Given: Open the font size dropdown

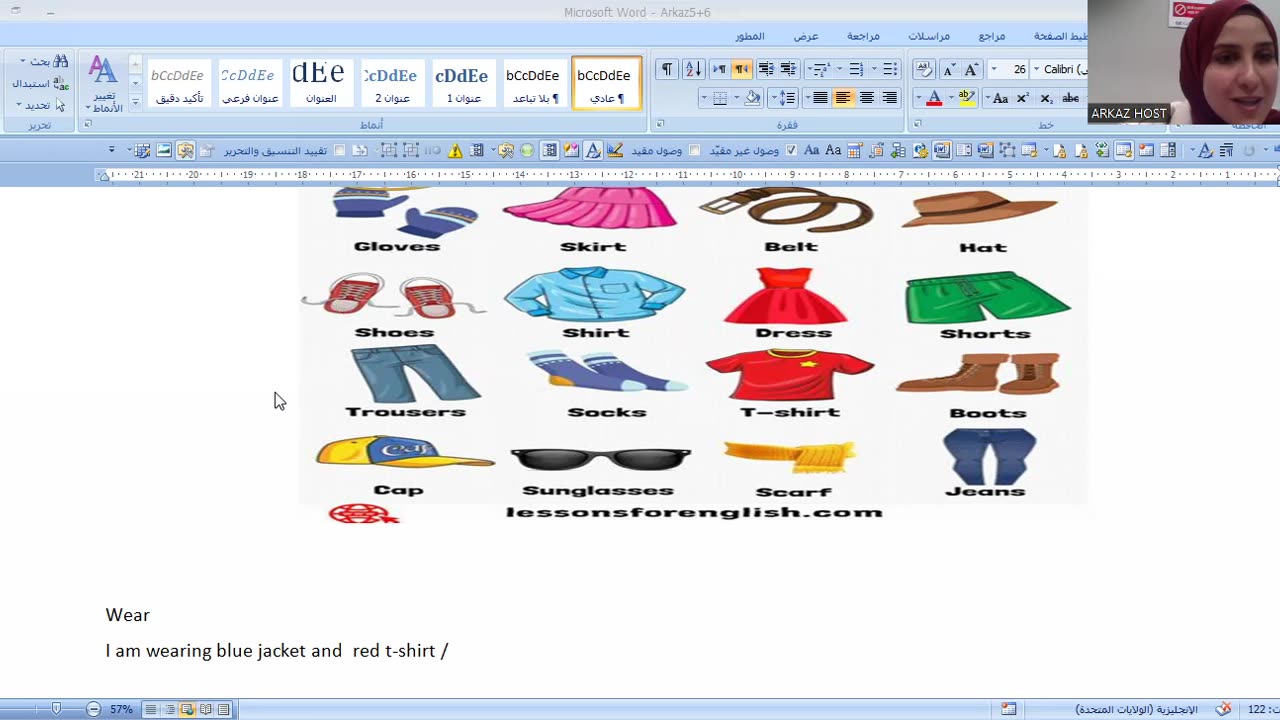Looking at the screenshot, I should pos(994,69).
